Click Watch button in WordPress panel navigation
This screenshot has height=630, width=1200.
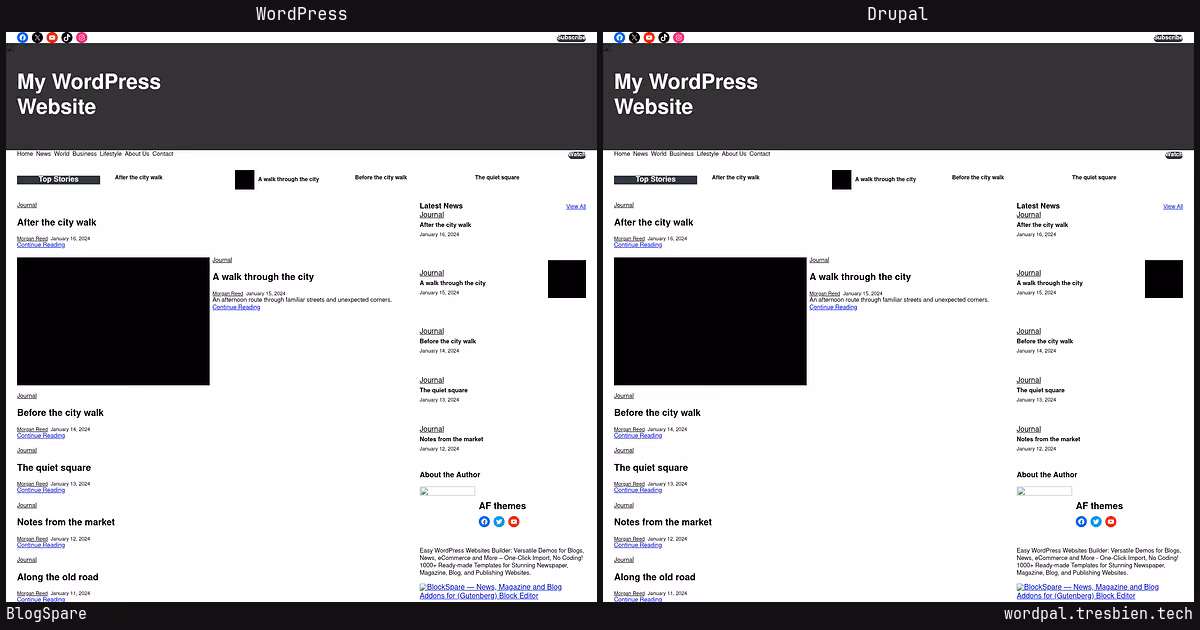(577, 155)
